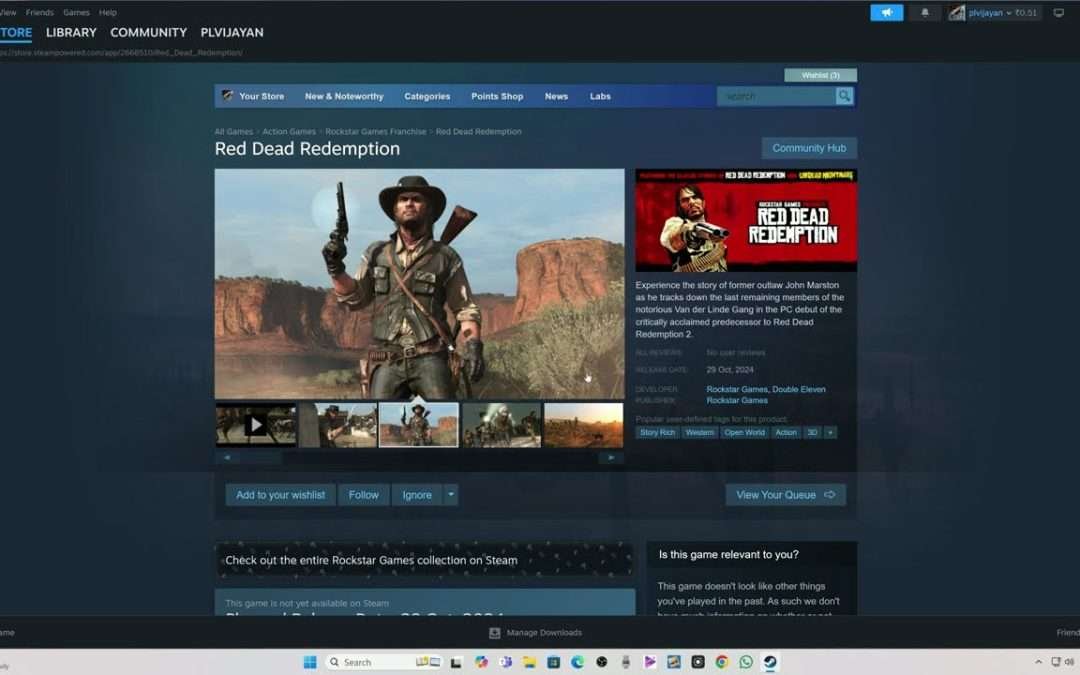Play the game trailer via the play thumbnail

[255, 425]
